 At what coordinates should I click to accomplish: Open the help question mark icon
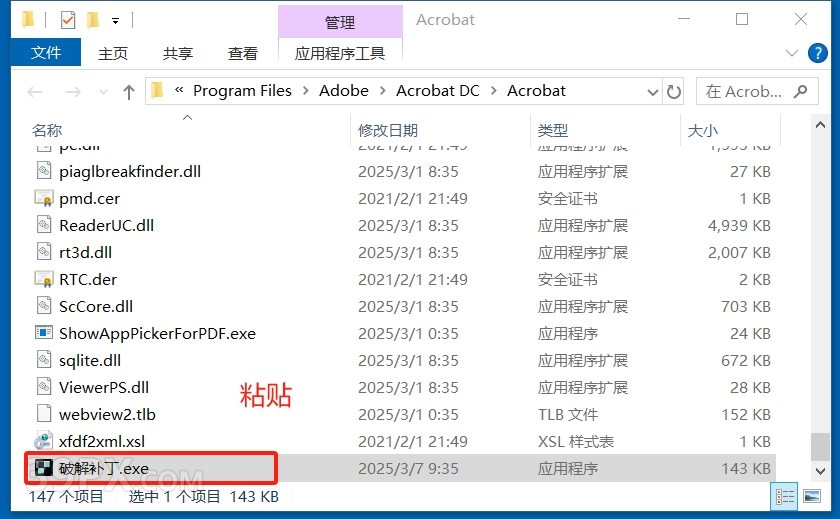click(818, 53)
